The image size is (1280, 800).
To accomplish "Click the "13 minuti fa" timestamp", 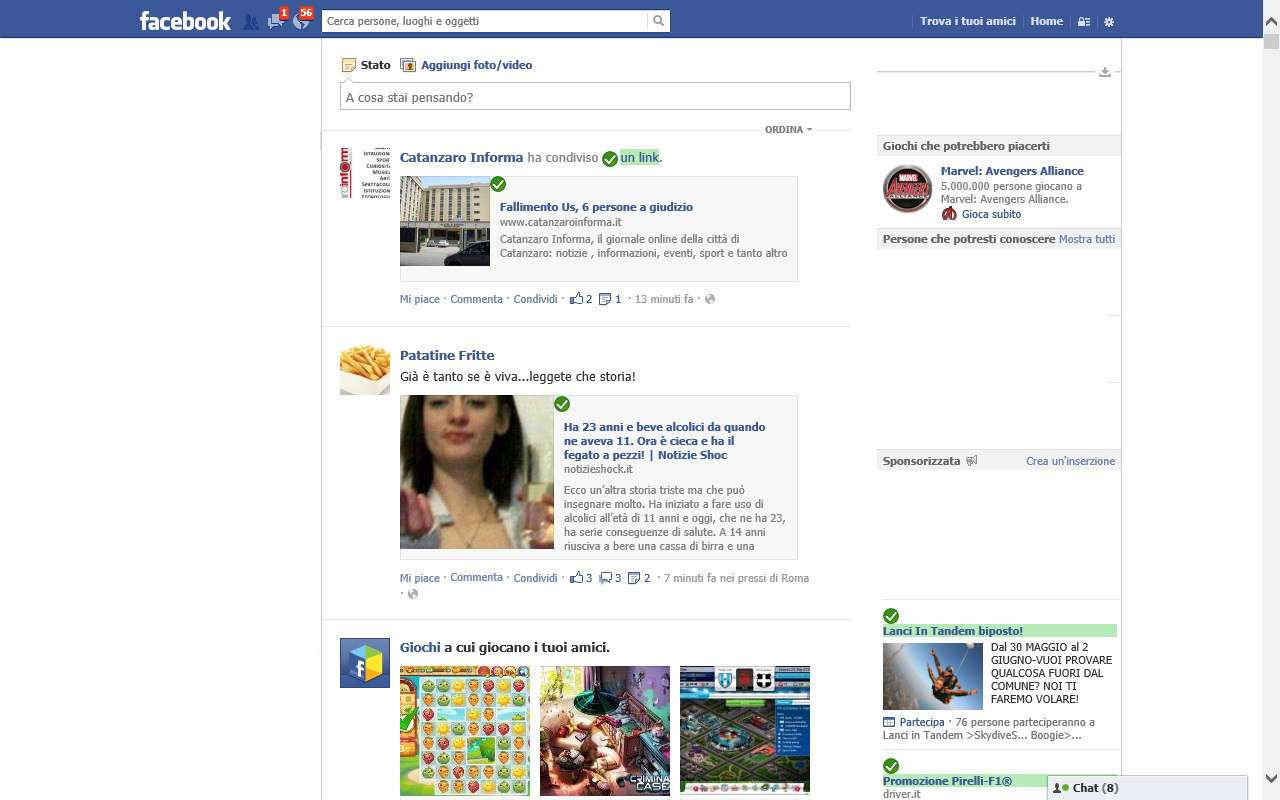I will click(664, 299).
